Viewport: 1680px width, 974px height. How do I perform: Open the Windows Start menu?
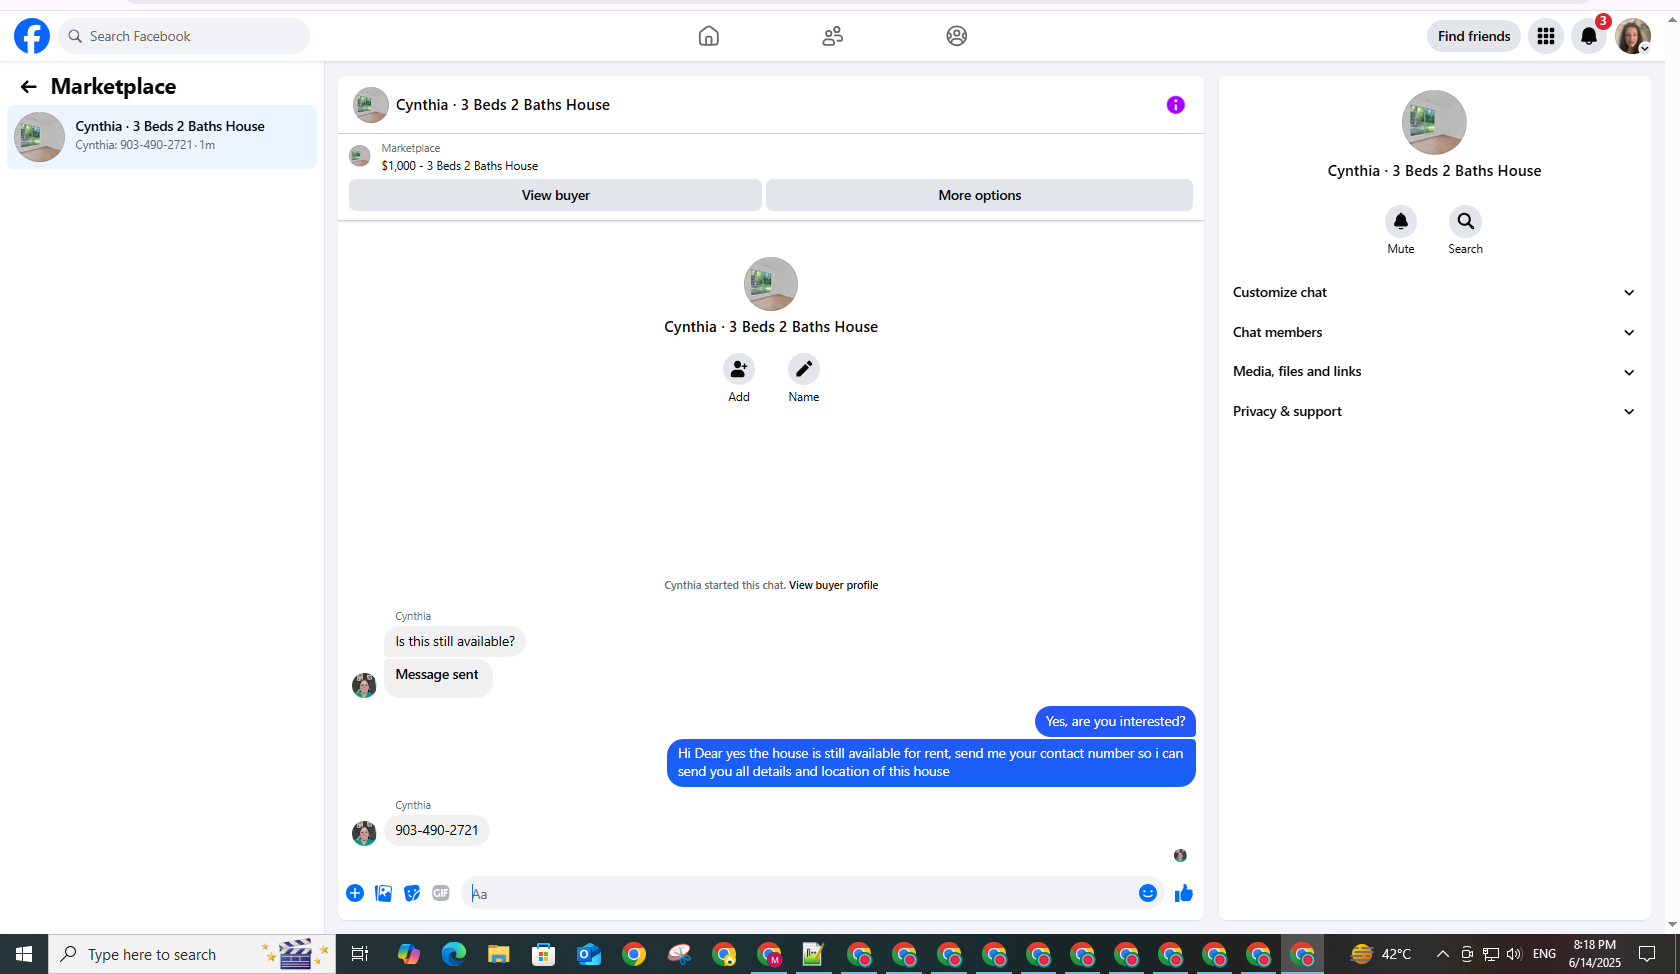pos(24,954)
